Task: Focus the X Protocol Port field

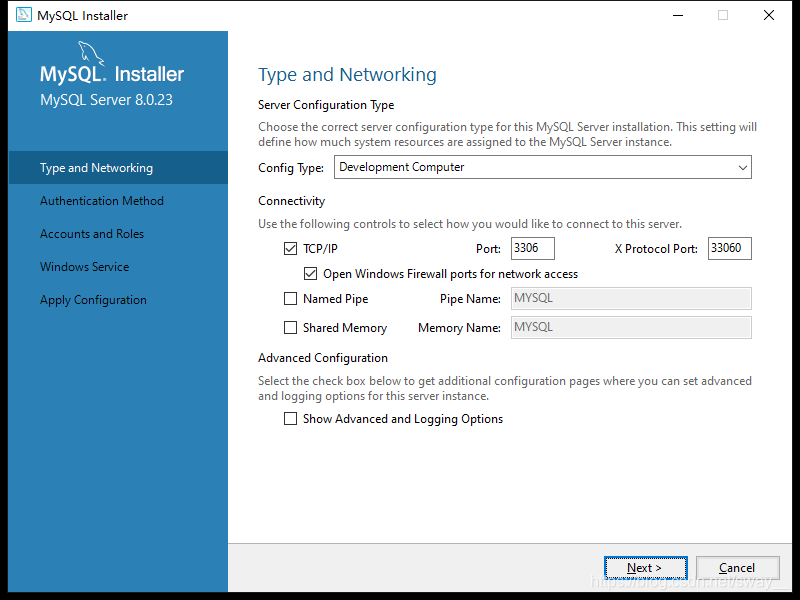Action: click(x=730, y=248)
